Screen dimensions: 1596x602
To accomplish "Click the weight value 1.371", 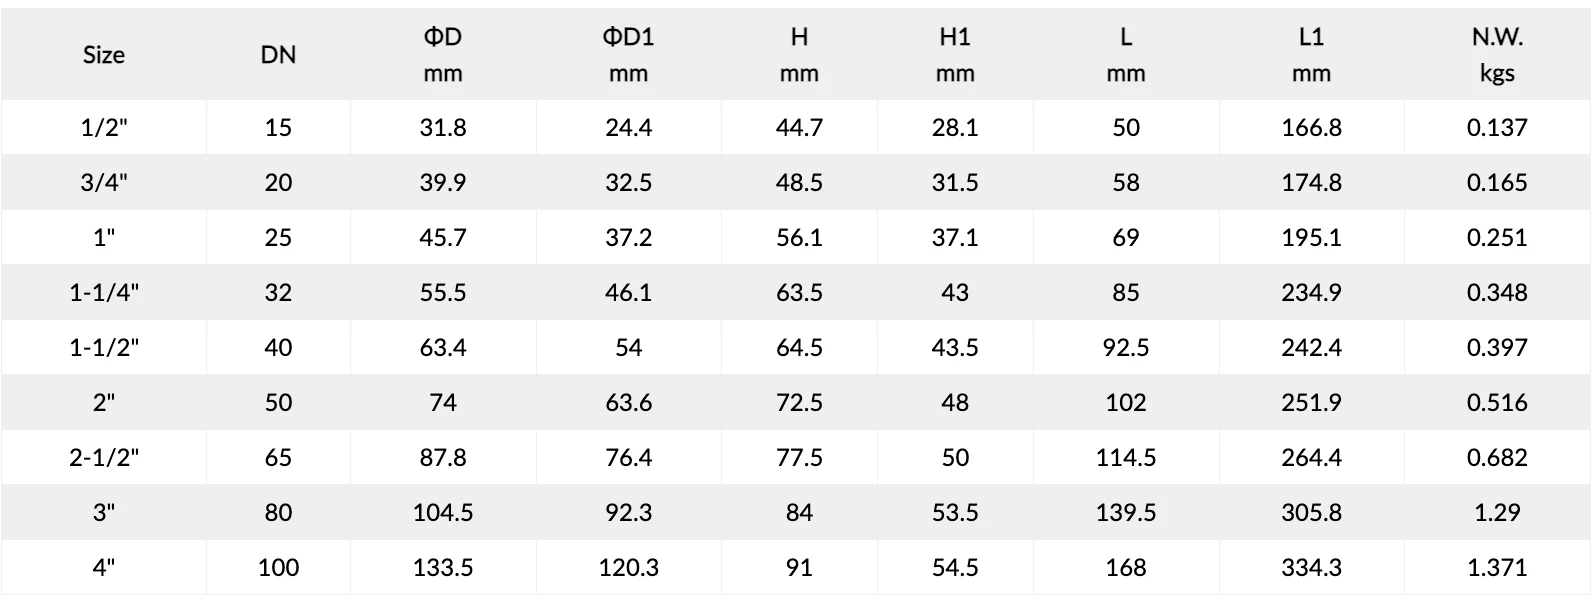I will pyautogui.click(x=1497, y=568).
